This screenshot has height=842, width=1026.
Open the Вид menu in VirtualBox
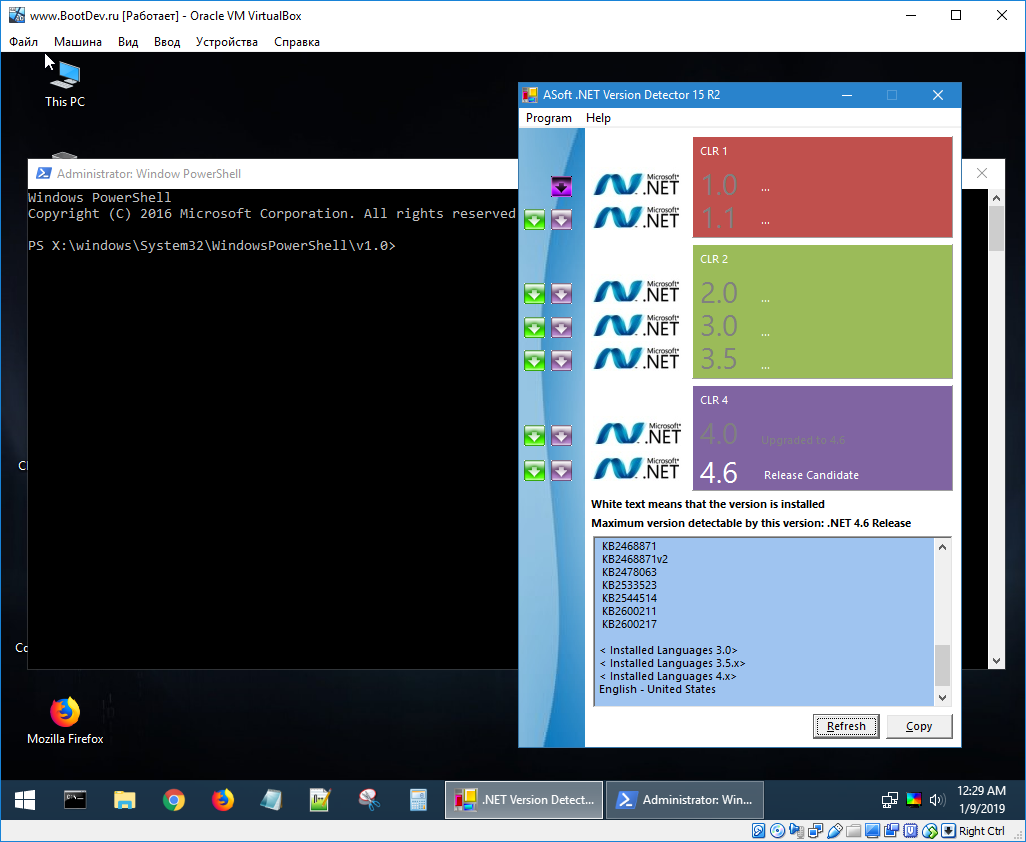128,42
